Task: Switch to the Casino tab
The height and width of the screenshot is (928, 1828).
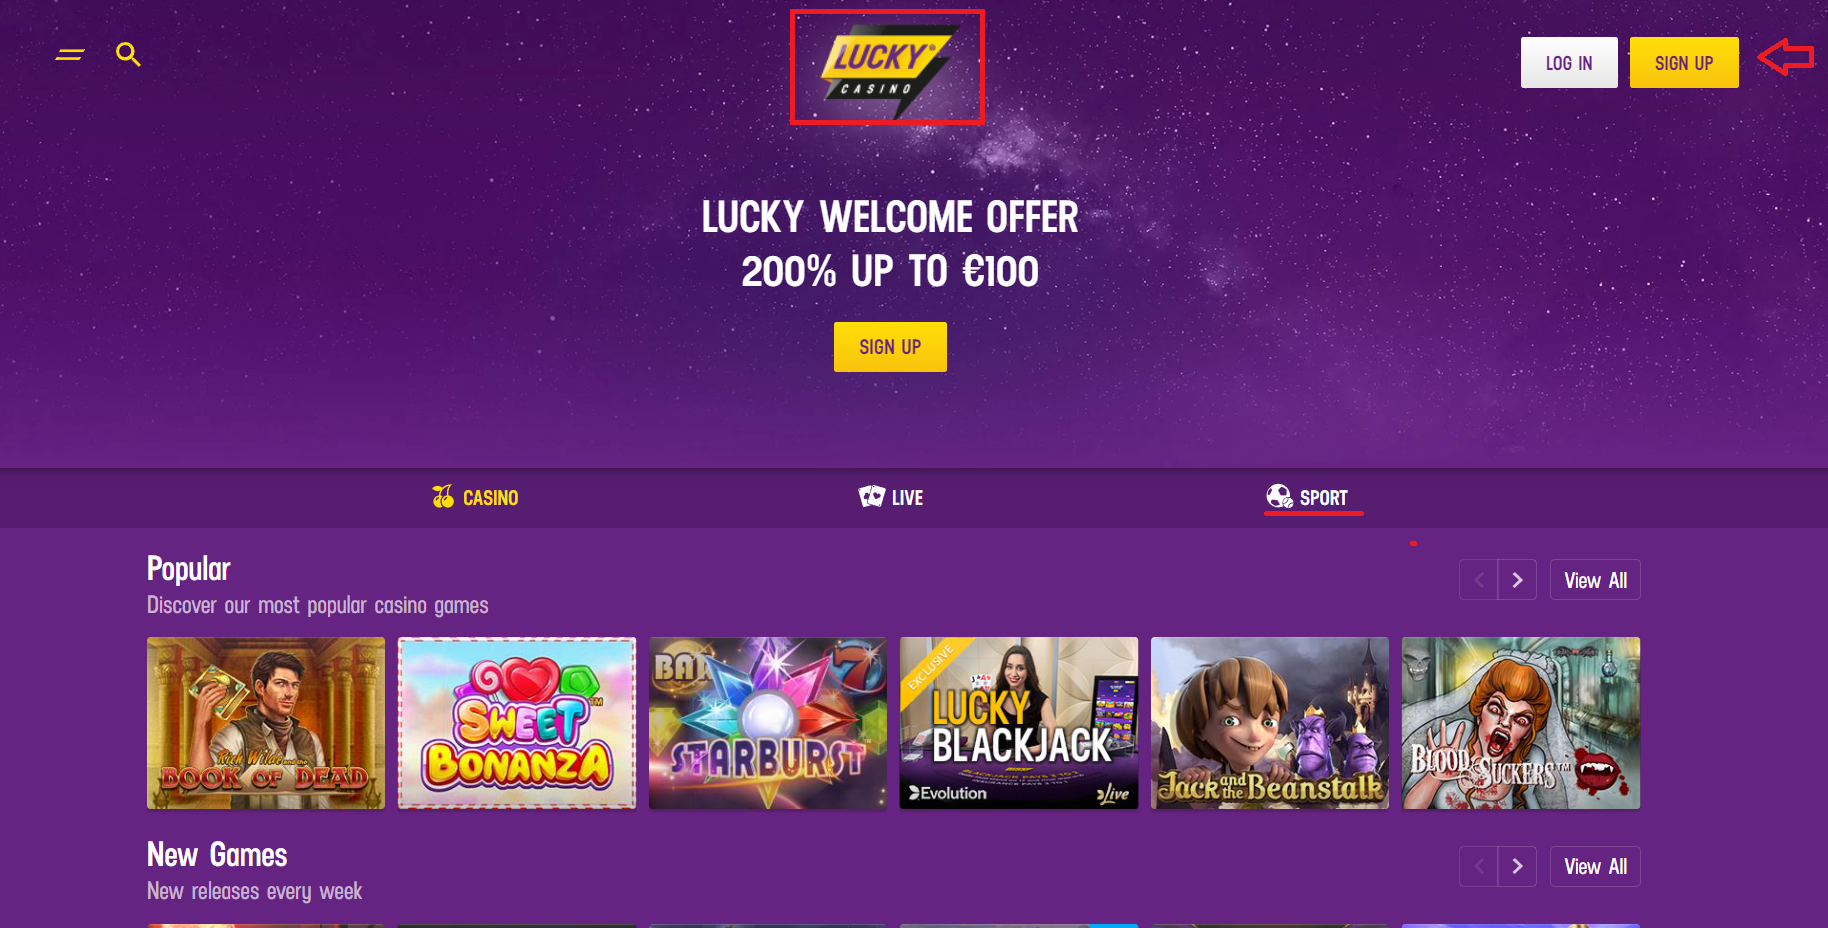Action: click(475, 497)
